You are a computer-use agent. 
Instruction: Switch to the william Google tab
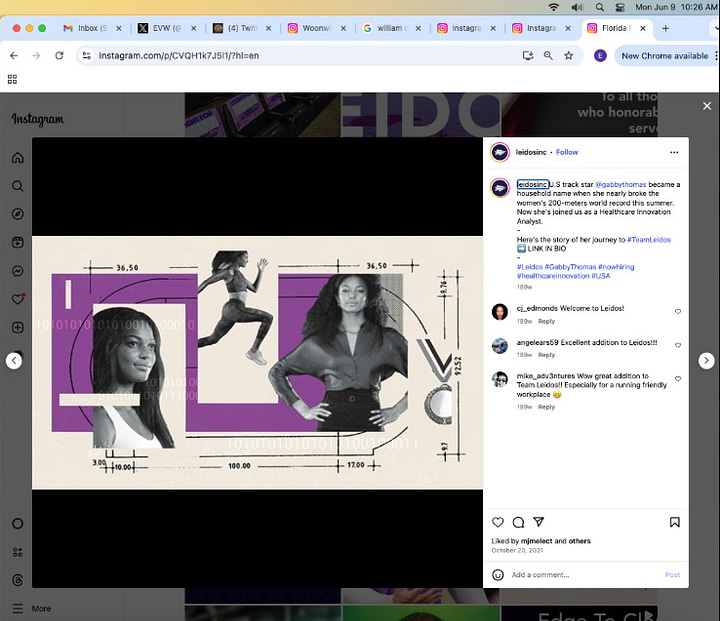392,28
